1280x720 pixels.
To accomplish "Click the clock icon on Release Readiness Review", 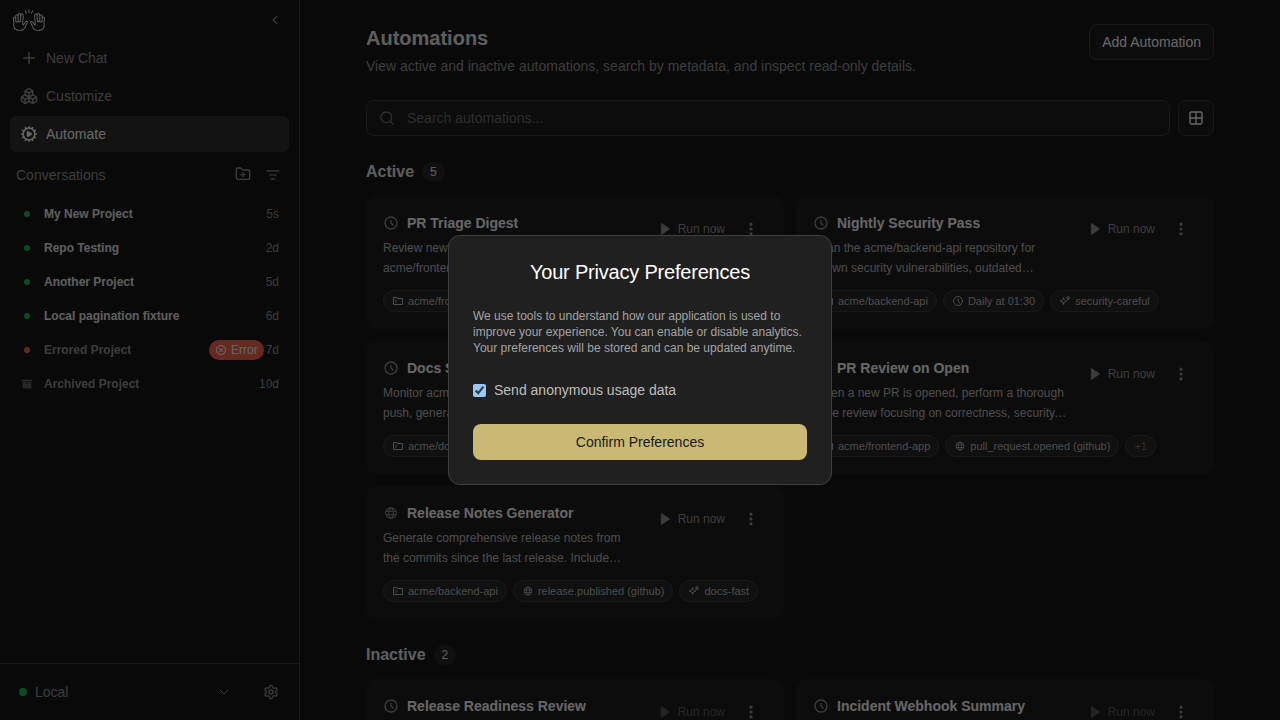I will (x=391, y=706).
